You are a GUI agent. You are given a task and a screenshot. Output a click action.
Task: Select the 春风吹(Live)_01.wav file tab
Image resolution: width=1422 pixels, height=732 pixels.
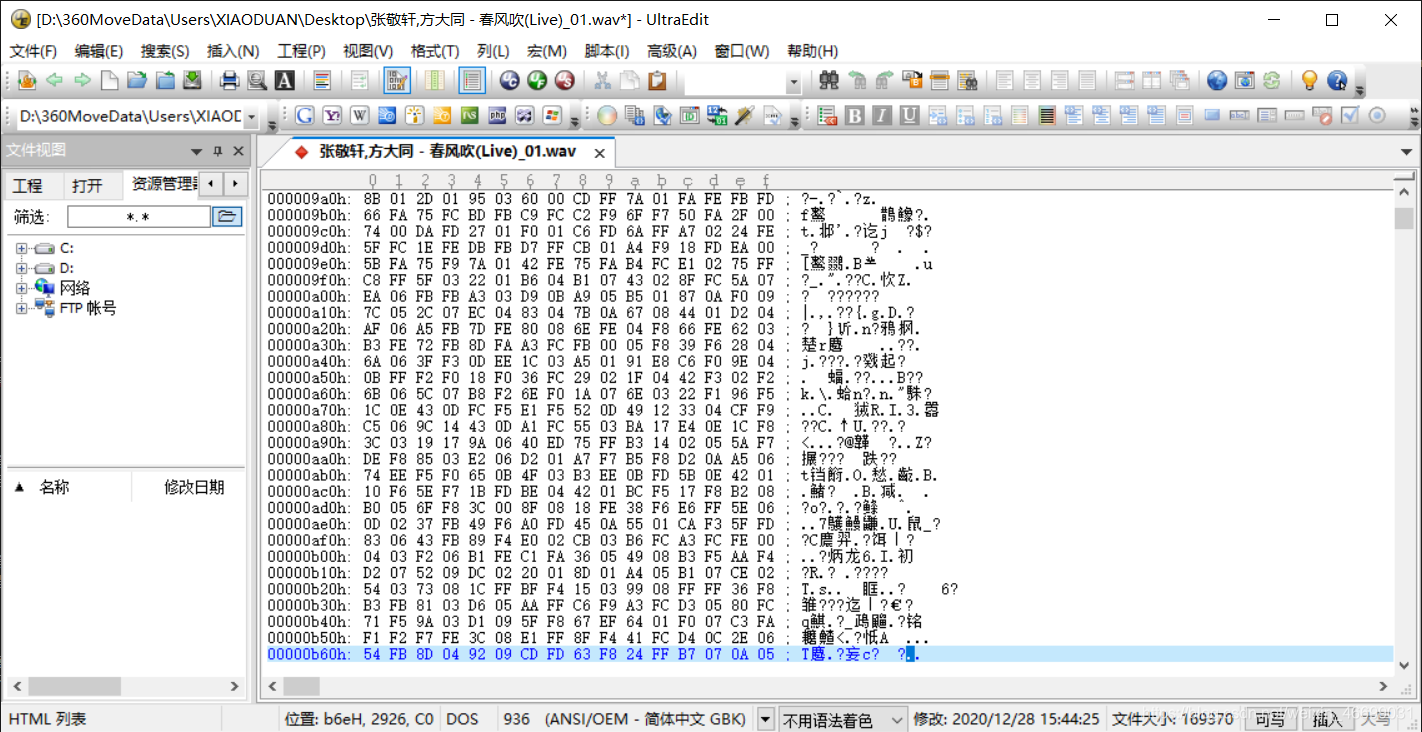447,152
